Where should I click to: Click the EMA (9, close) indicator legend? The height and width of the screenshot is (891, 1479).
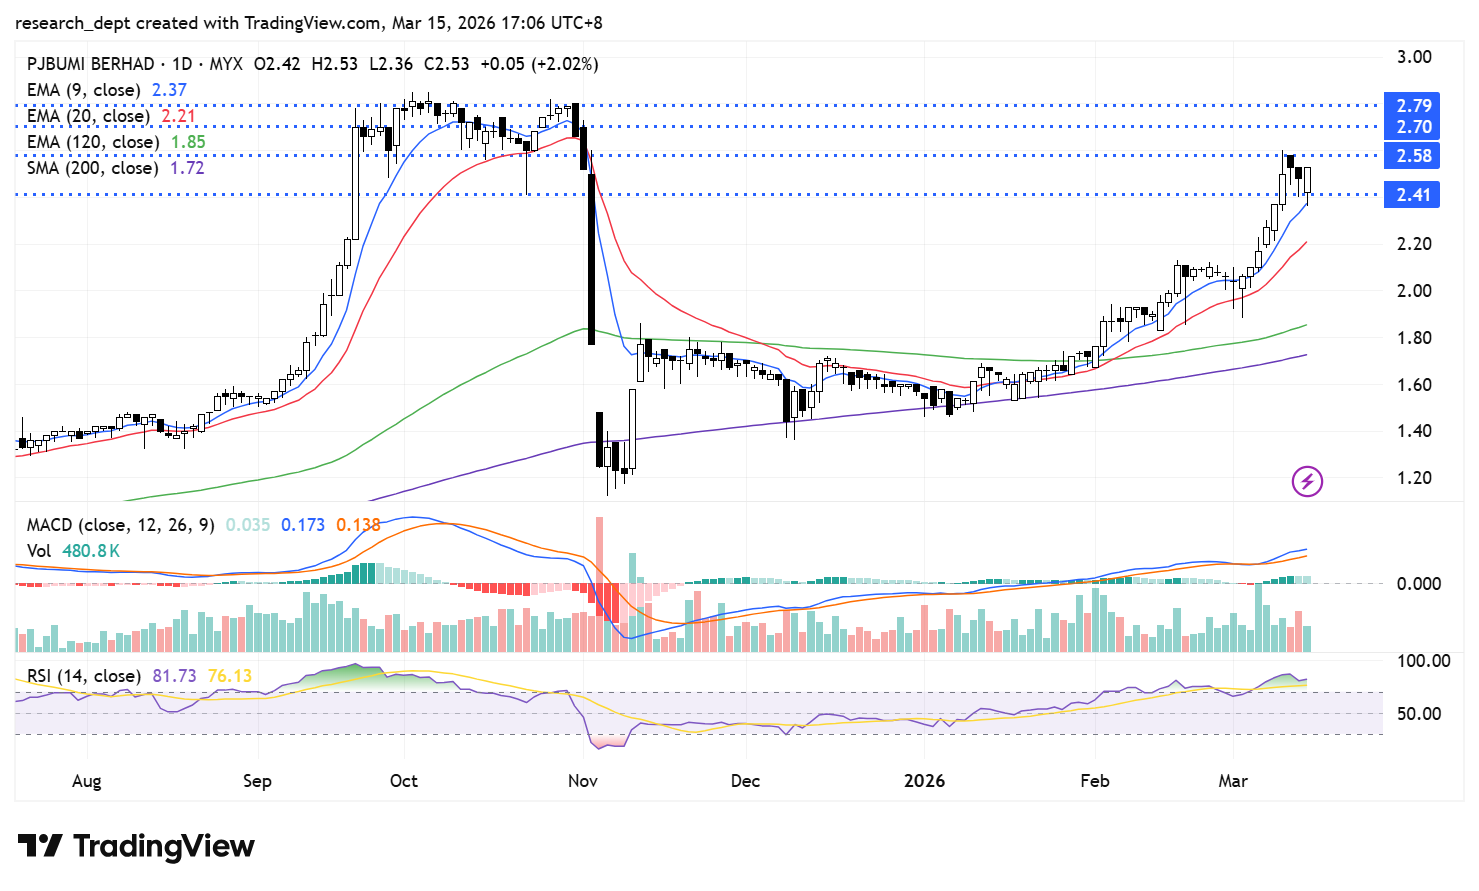(83, 90)
